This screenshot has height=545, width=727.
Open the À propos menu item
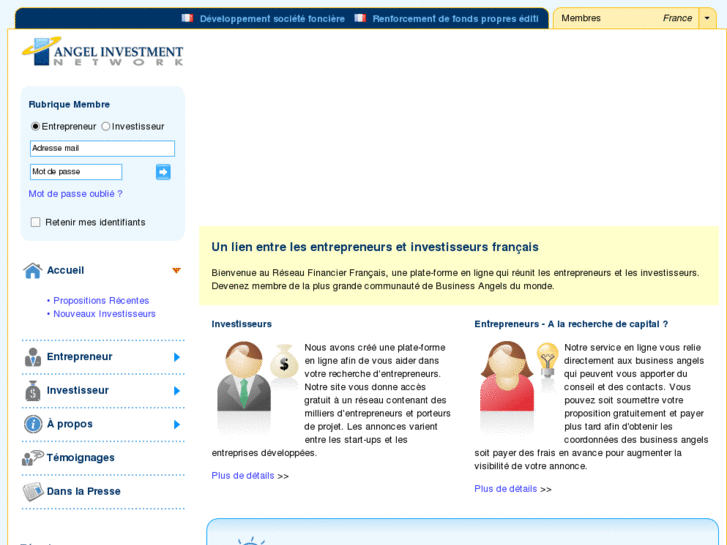70,424
